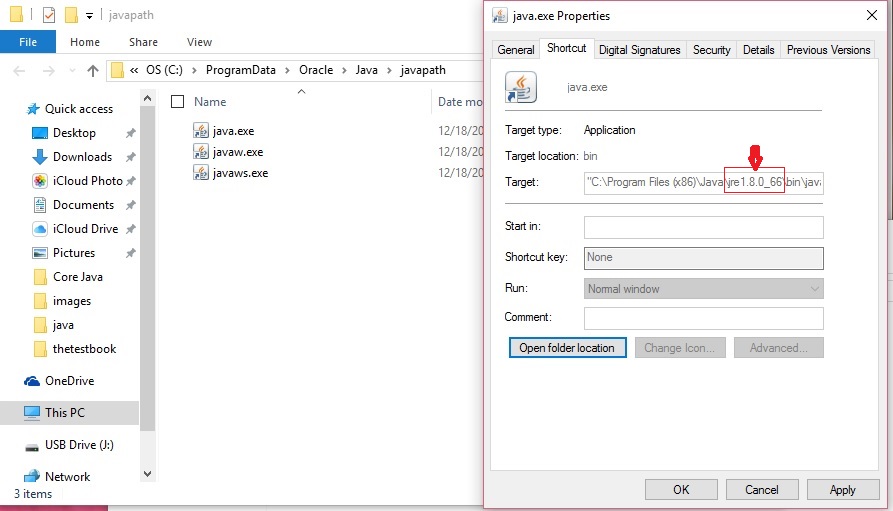Open the Home ribbon tab
893x511 pixels.
click(x=85, y=42)
